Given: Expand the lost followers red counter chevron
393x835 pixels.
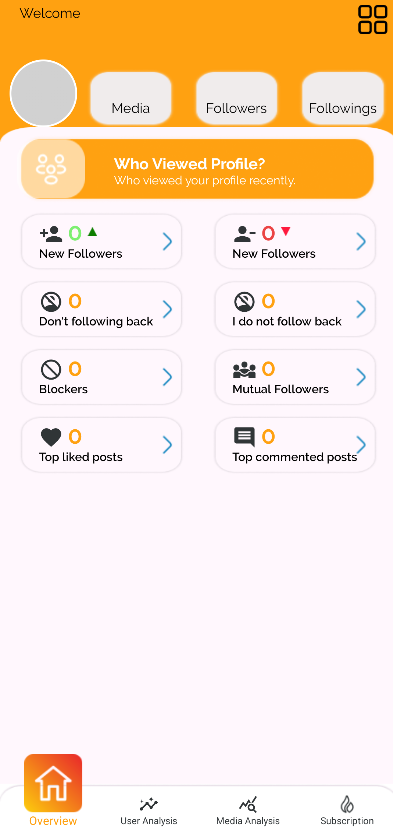Looking at the screenshot, I should click(x=362, y=242).
